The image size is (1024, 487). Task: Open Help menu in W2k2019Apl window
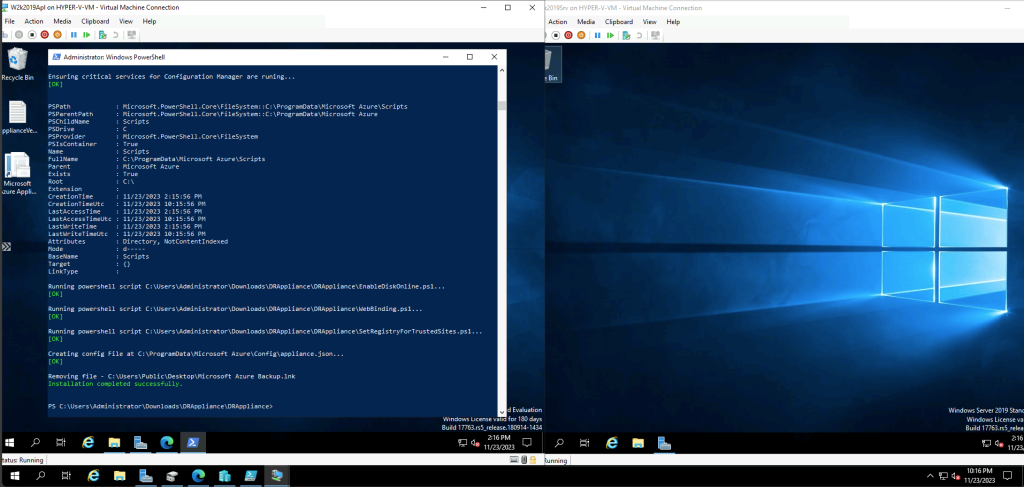pyautogui.click(x=150, y=22)
